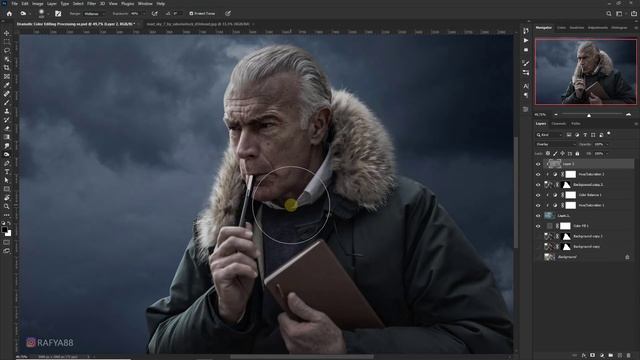Click the share icon at top right
This screenshot has width=640, height=360.
click(634, 13)
